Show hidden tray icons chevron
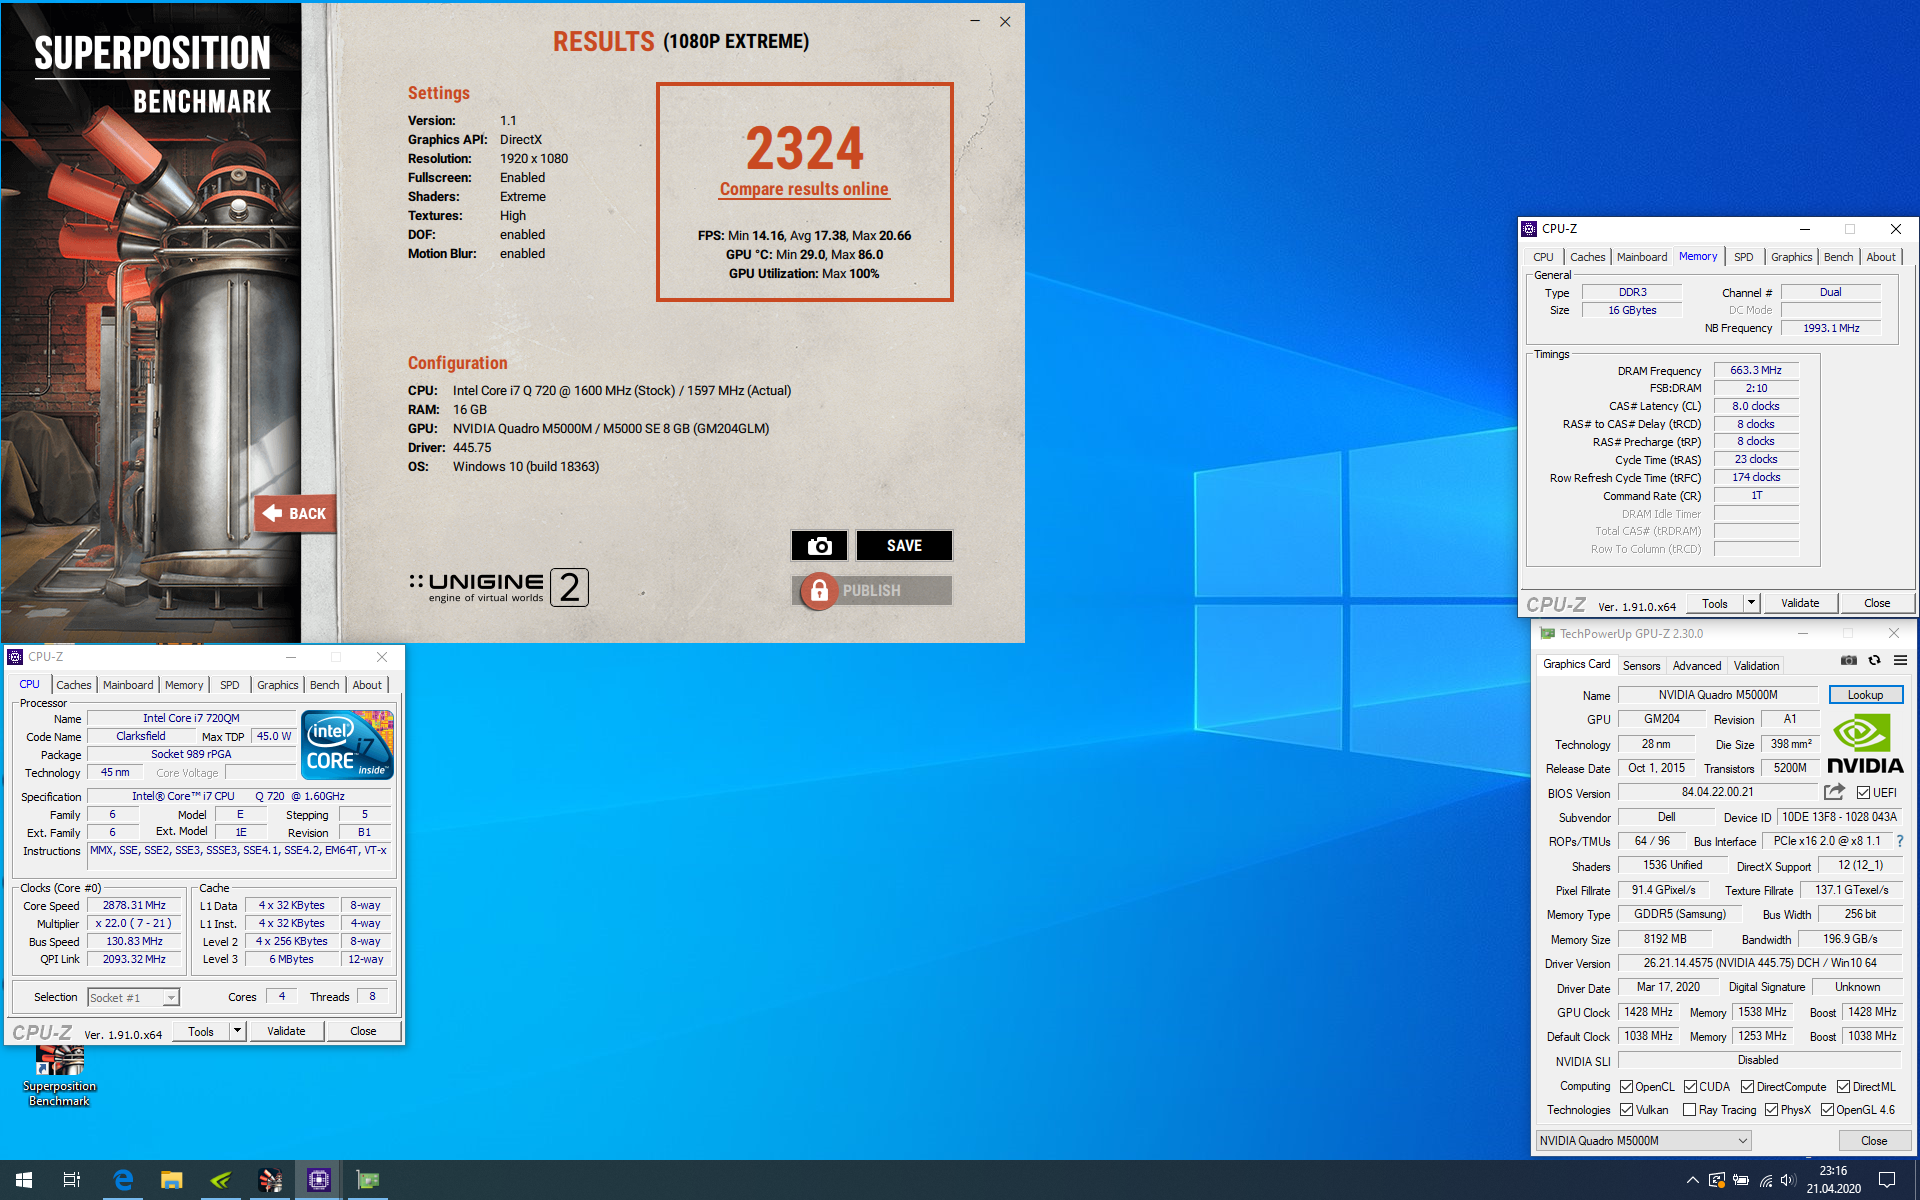1920x1200 pixels. pos(1692,1180)
